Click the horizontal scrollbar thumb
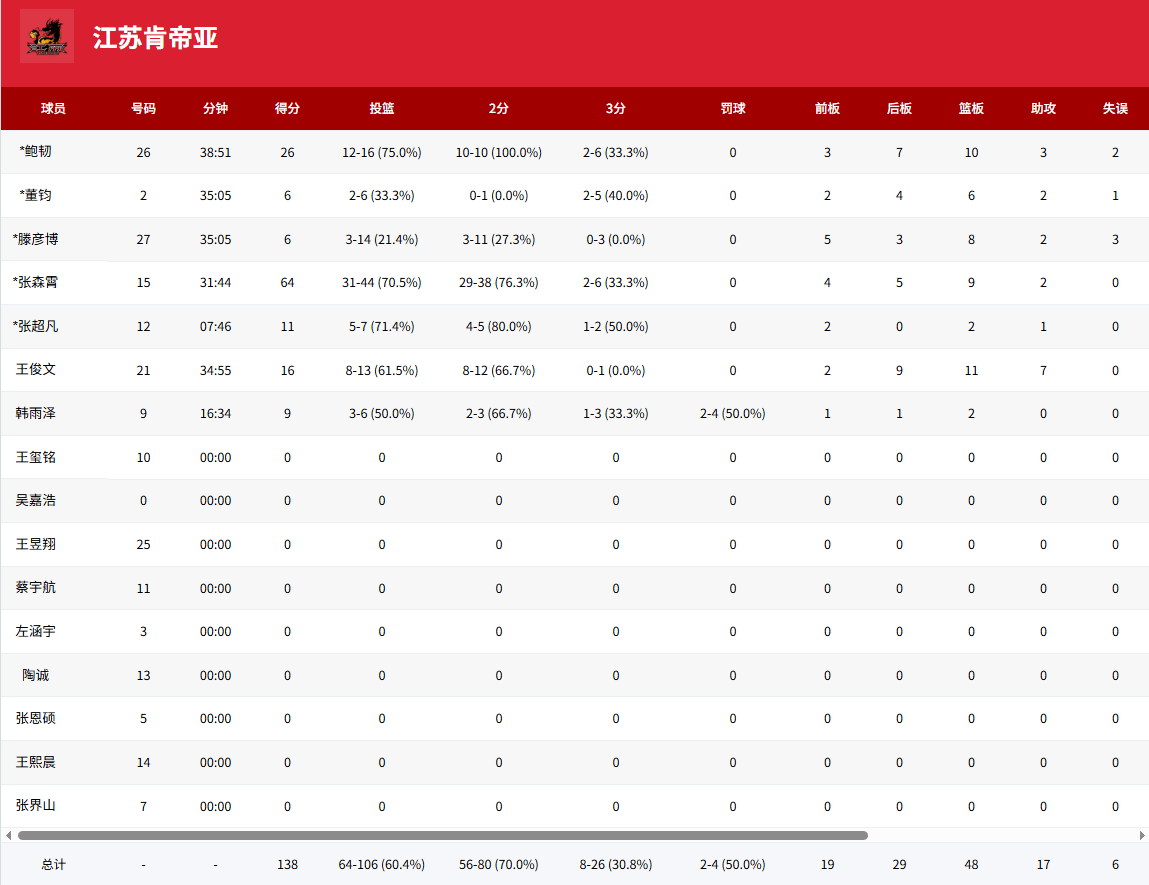The image size is (1149, 885). 442,835
